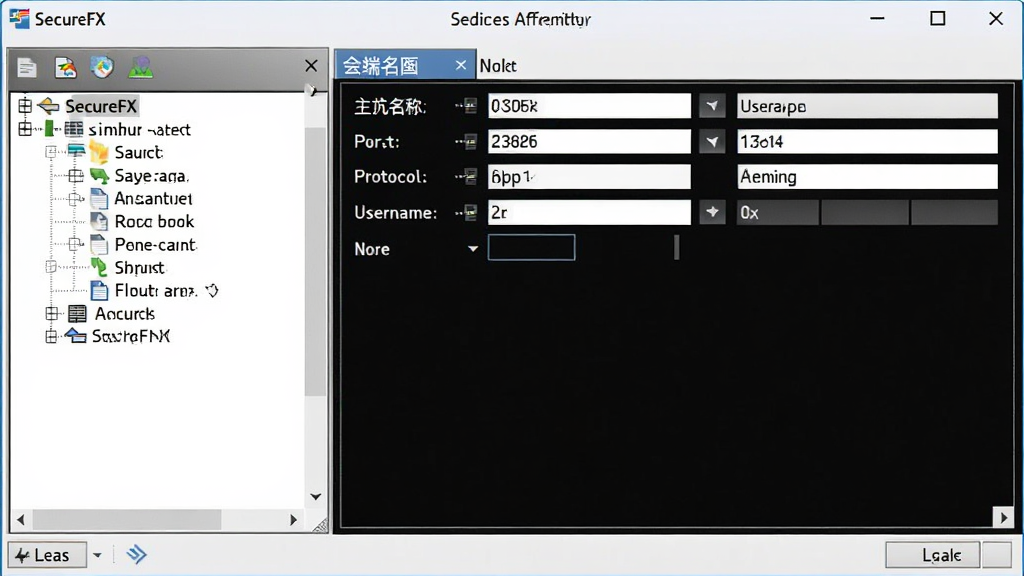
Task: Switch to the Nolet tab
Action: (x=498, y=65)
